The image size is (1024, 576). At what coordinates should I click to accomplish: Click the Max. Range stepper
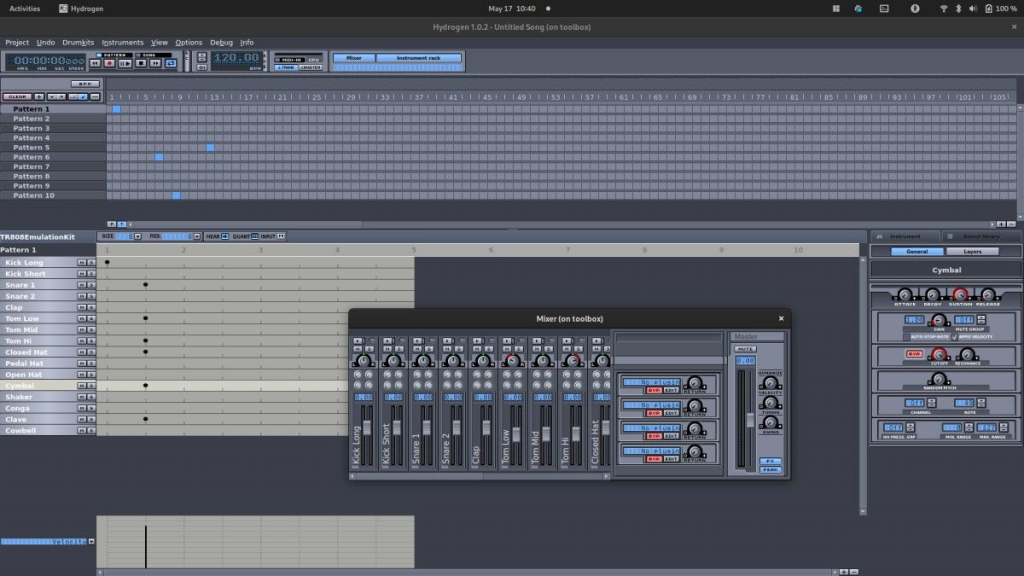1004,428
